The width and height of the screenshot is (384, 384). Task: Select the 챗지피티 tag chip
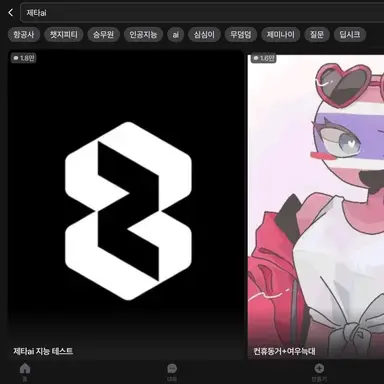[64, 34]
